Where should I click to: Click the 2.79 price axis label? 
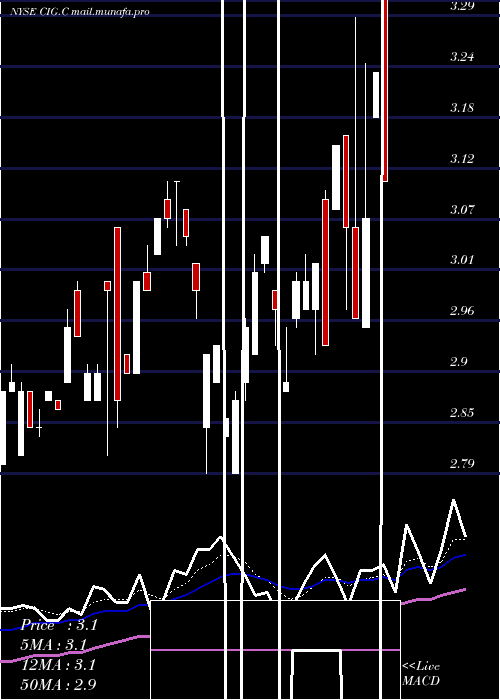pos(462,463)
